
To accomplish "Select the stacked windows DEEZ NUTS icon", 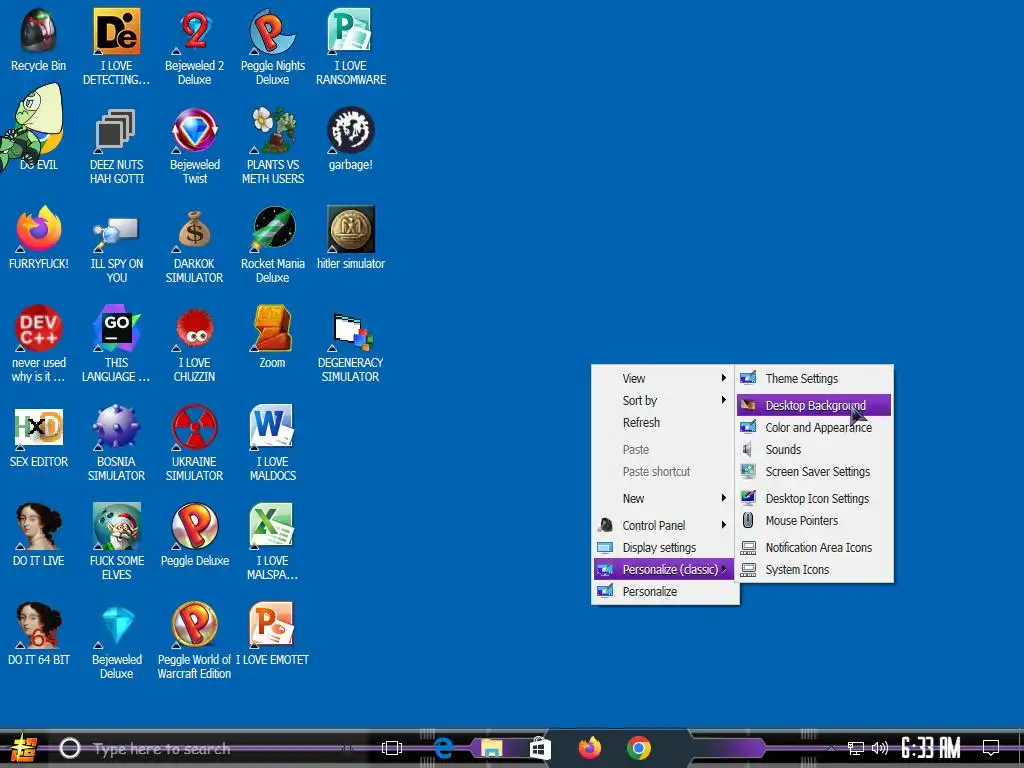I will click(x=117, y=131).
